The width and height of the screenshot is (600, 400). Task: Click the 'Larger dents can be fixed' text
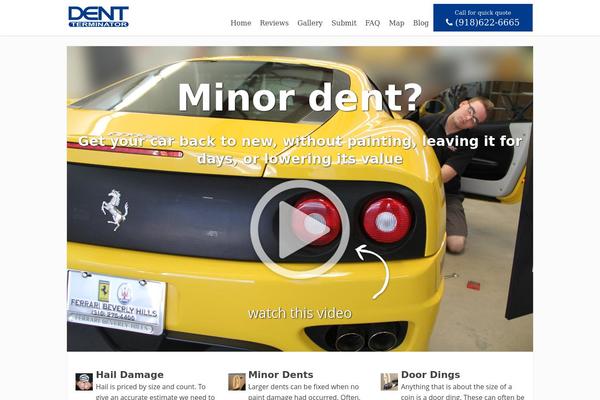coord(304,392)
